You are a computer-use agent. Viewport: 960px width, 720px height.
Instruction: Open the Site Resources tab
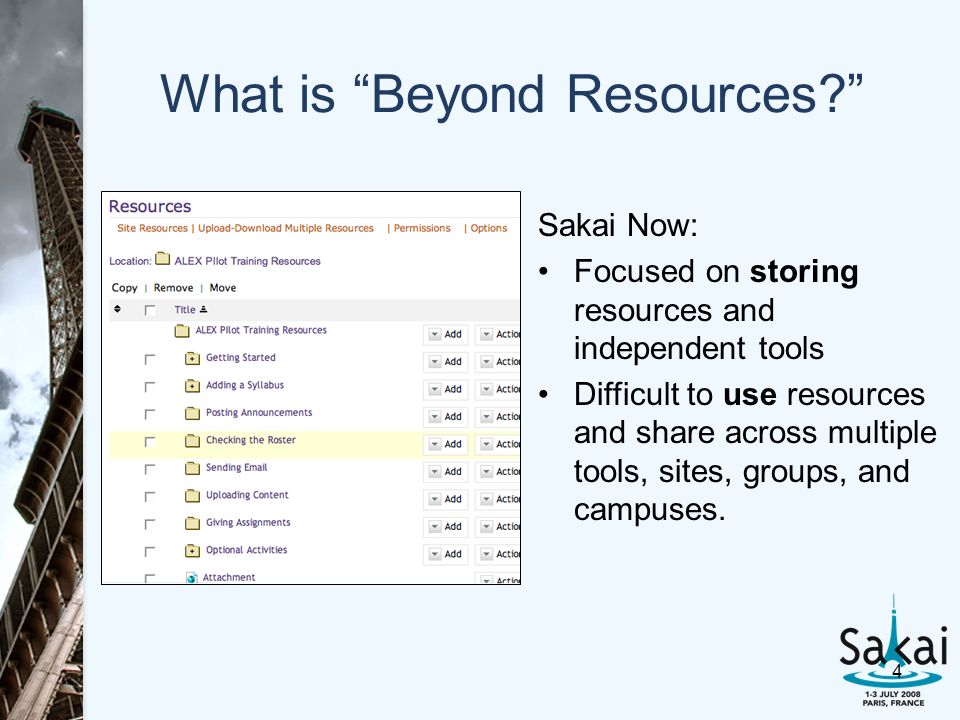click(x=152, y=228)
